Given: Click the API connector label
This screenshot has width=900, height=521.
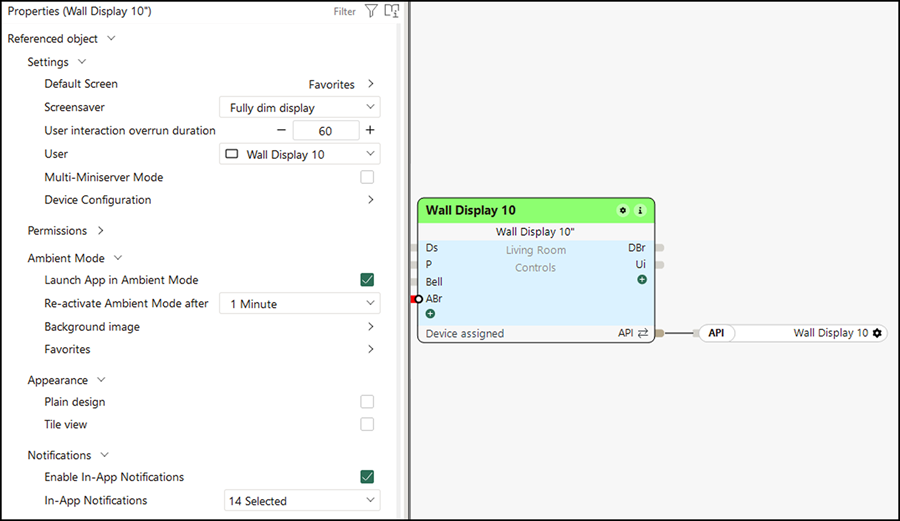Looking at the screenshot, I should coord(716,333).
